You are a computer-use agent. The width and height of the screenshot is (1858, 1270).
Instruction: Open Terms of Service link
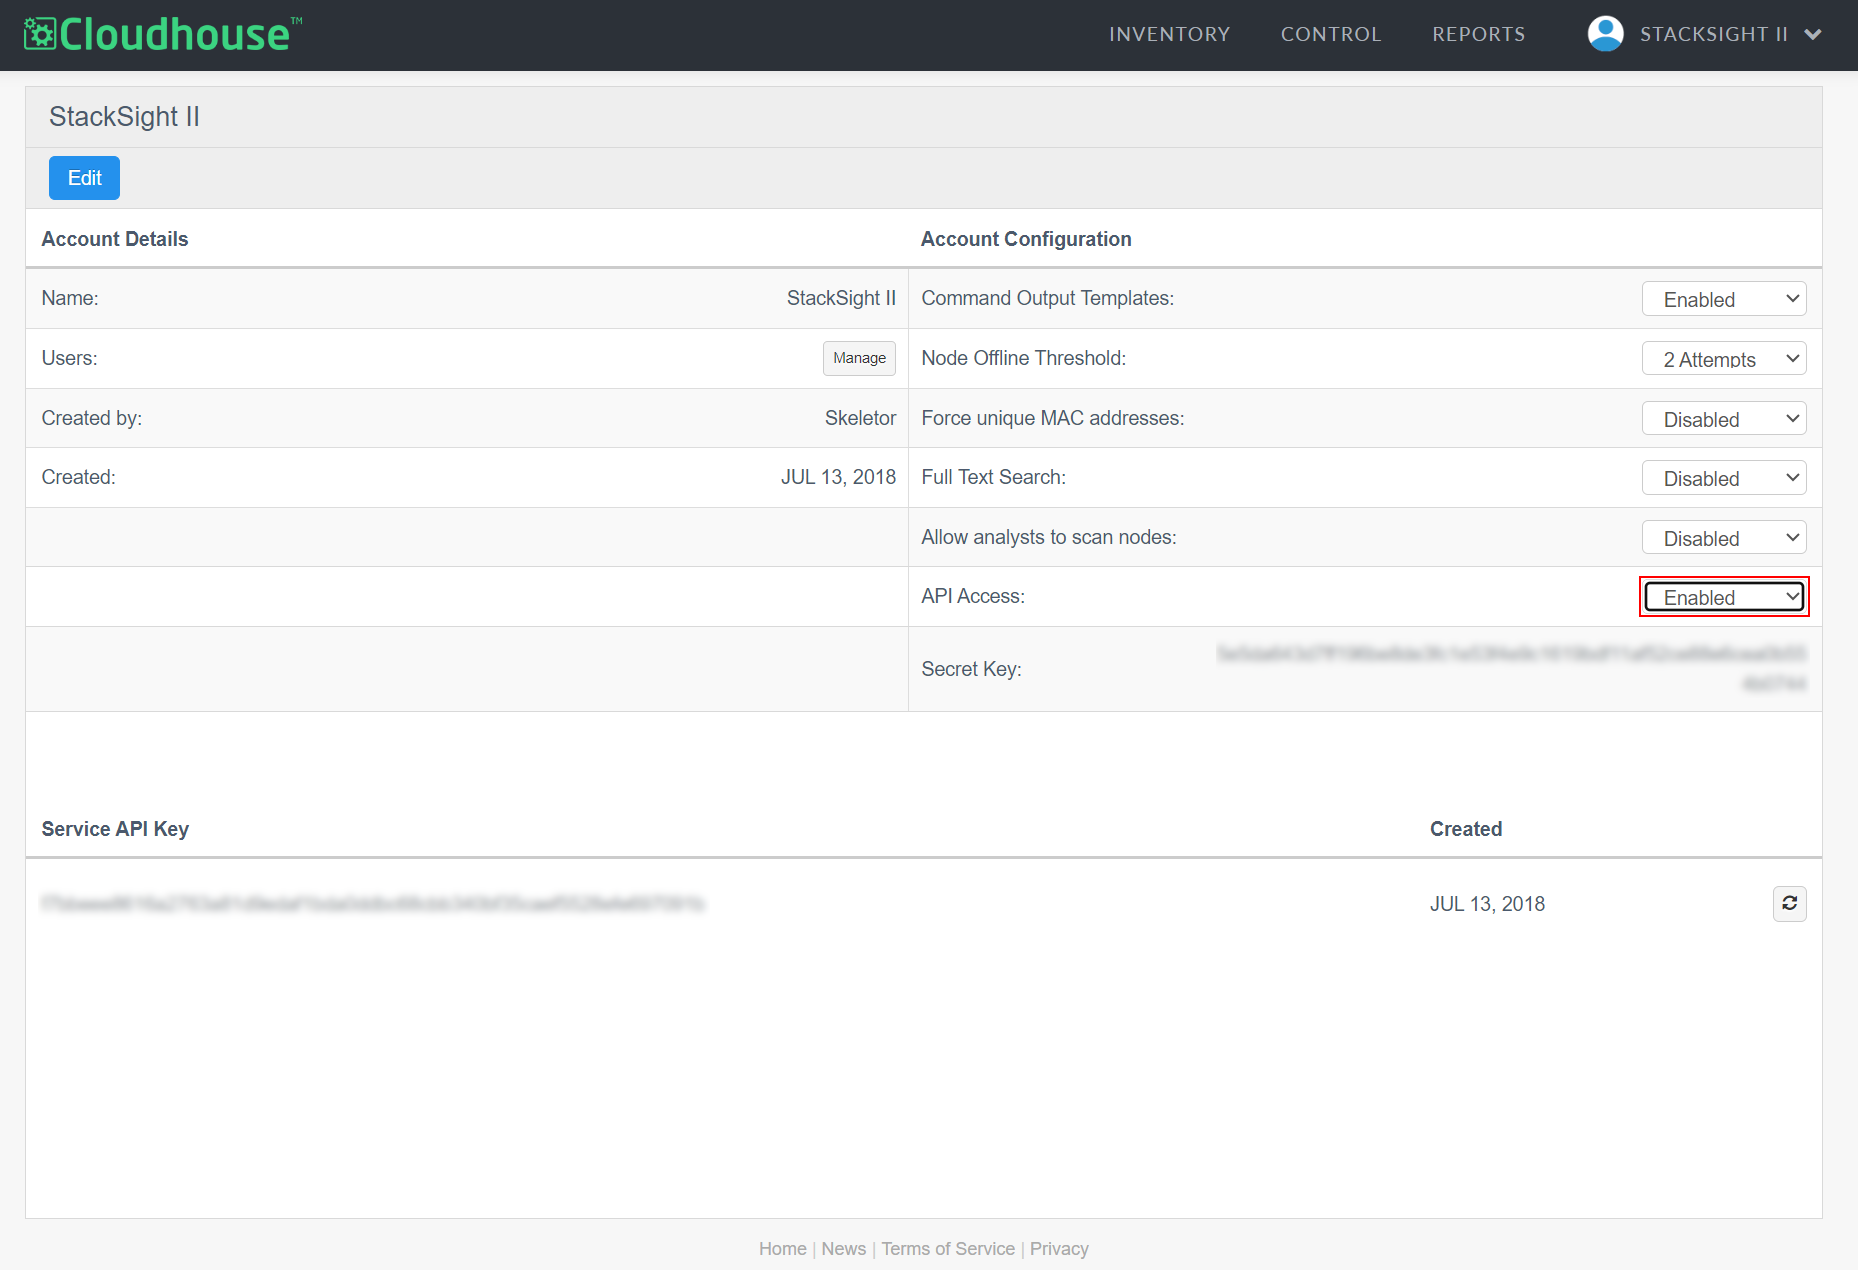point(948,1249)
